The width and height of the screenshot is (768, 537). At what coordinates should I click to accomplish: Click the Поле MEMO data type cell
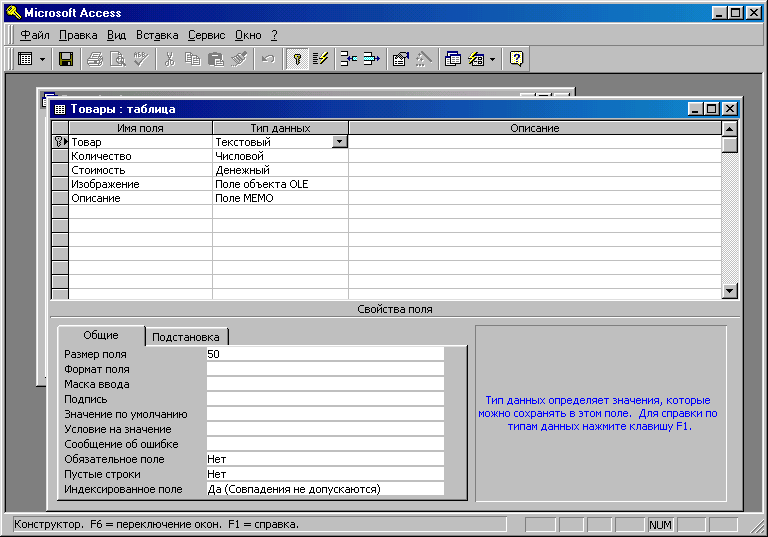click(280, 198)
